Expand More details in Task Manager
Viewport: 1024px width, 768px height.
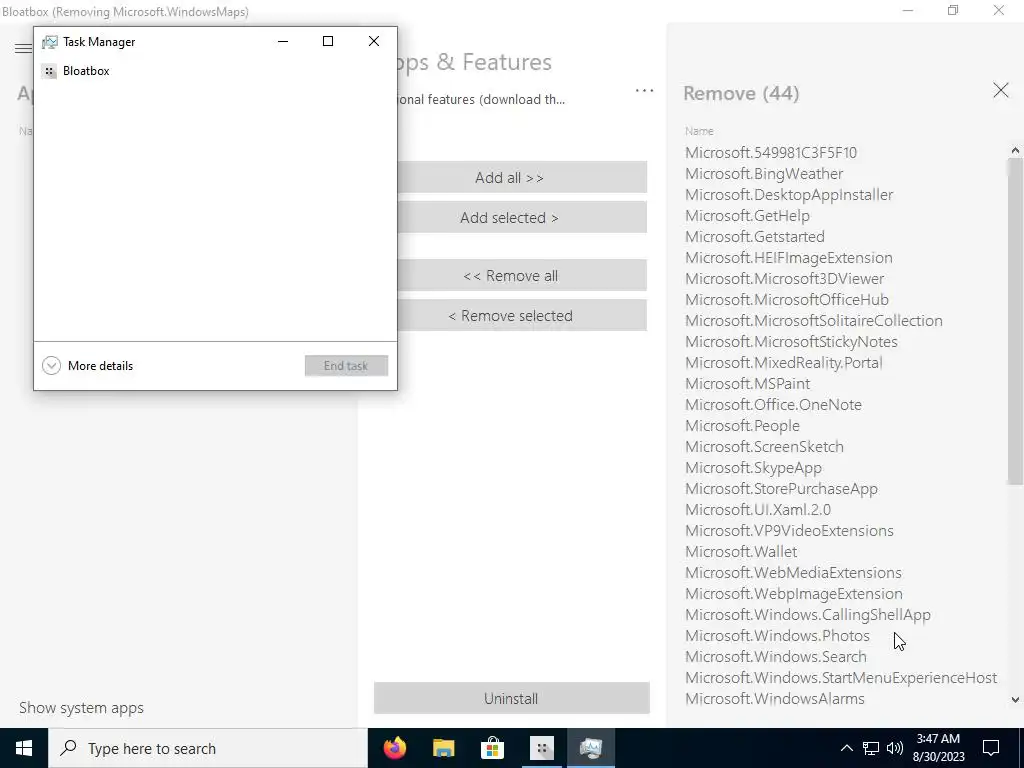88,366
